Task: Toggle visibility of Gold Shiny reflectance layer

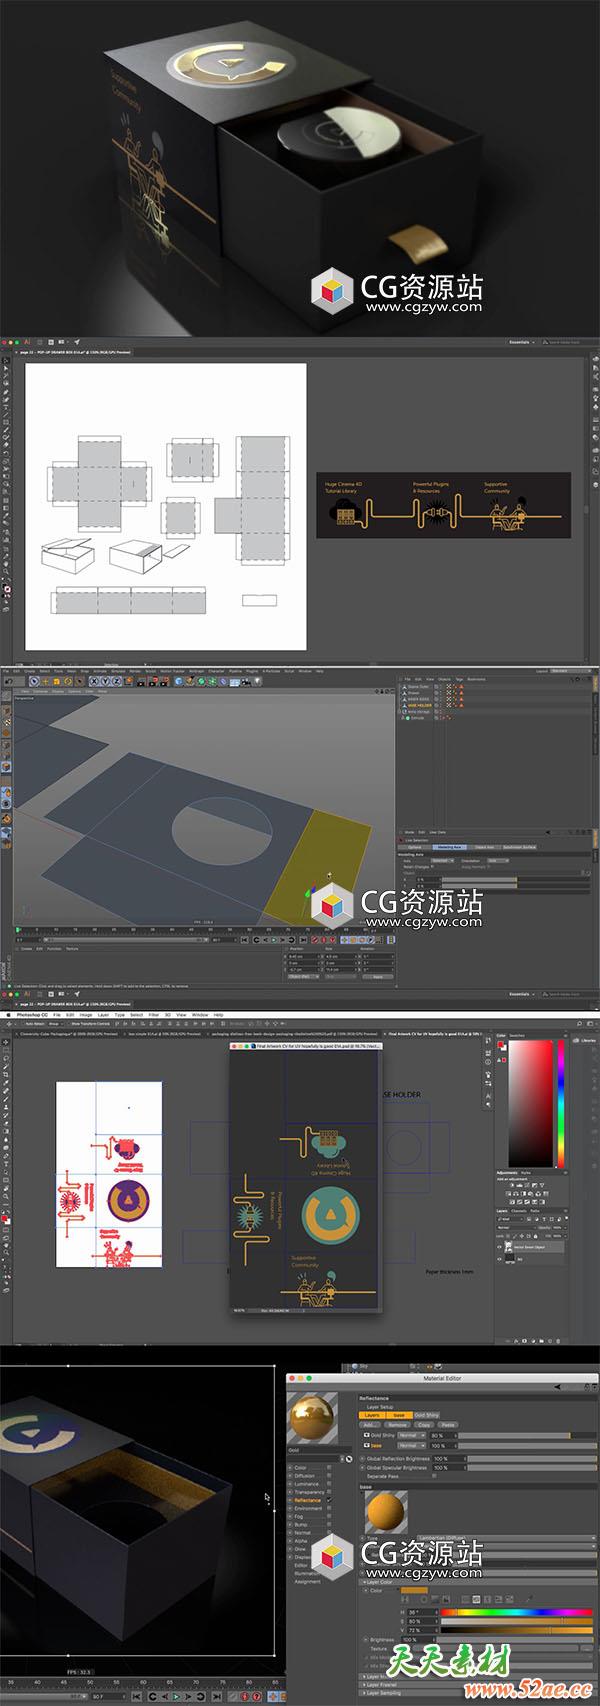Action: tap(367, 1436)
